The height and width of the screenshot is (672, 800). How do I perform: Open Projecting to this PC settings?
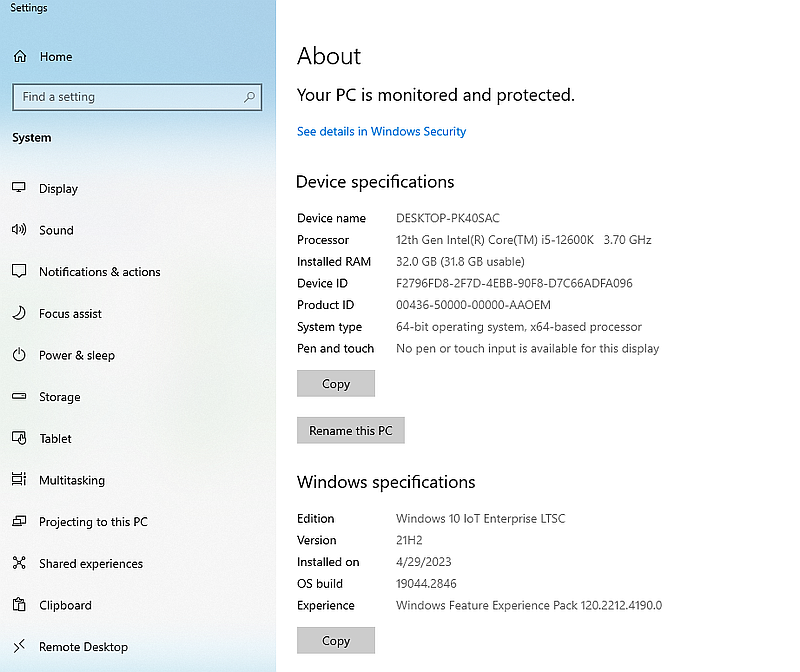[x=92, y=522]
